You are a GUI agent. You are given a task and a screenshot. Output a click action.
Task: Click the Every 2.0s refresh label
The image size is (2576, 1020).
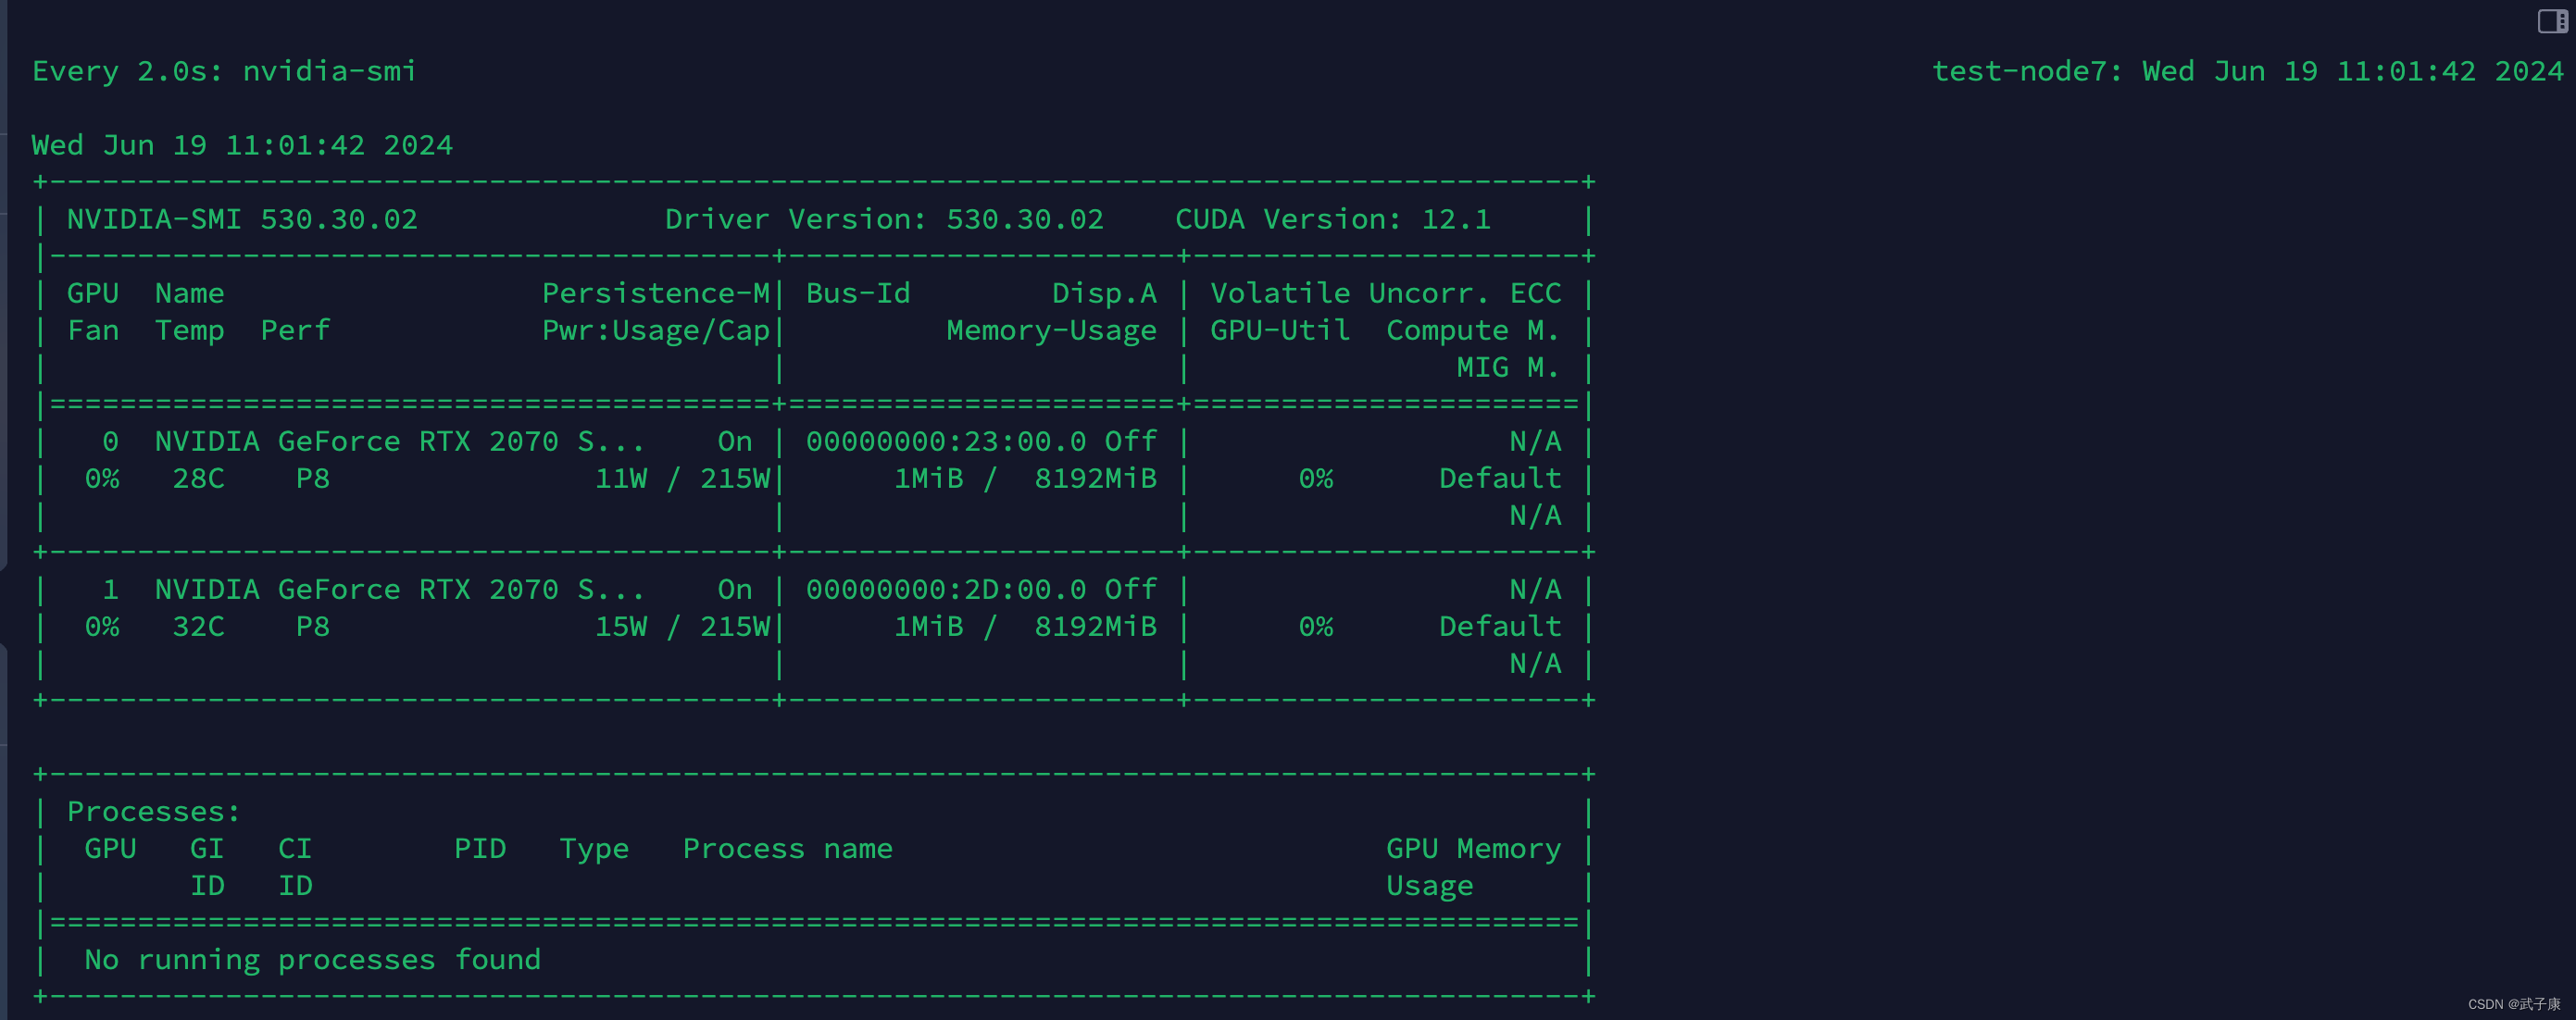(123, 70)
